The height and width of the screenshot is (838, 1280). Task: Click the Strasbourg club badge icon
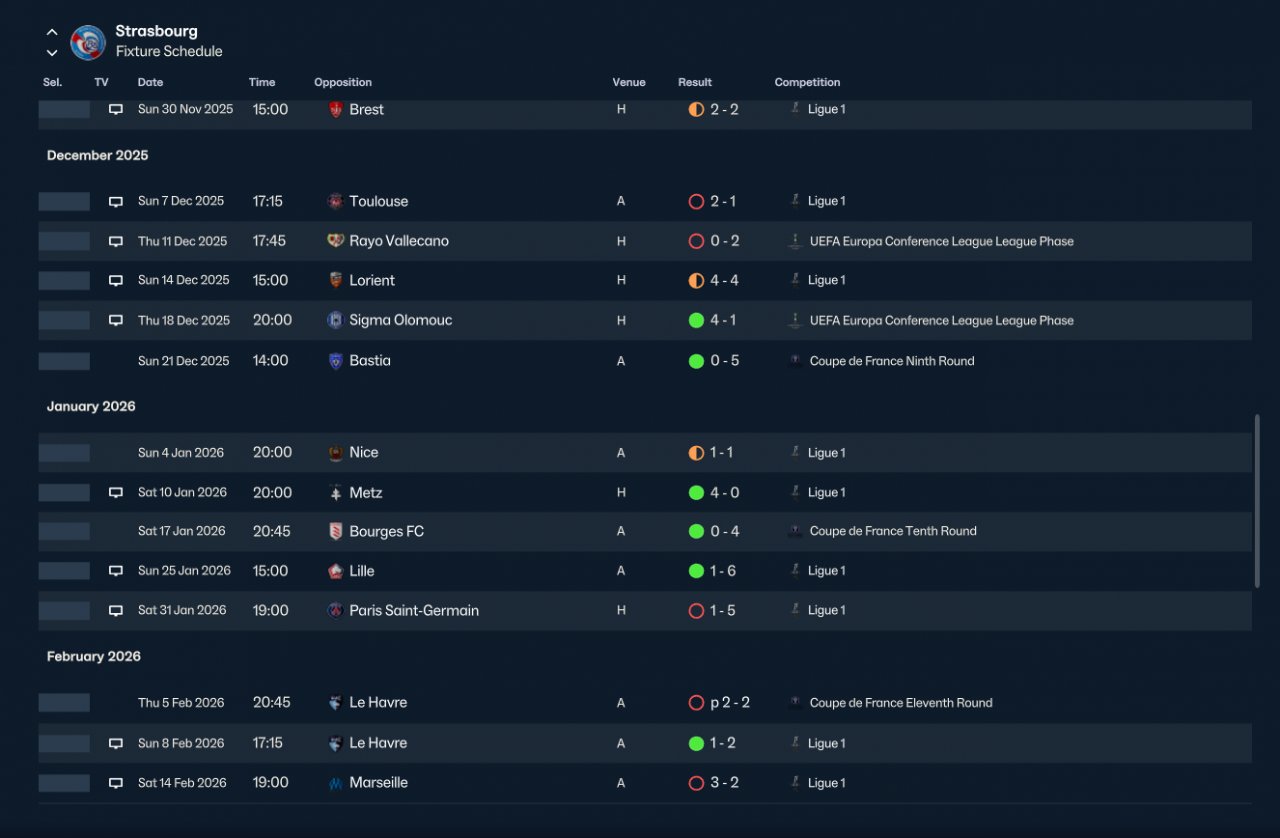88,42
